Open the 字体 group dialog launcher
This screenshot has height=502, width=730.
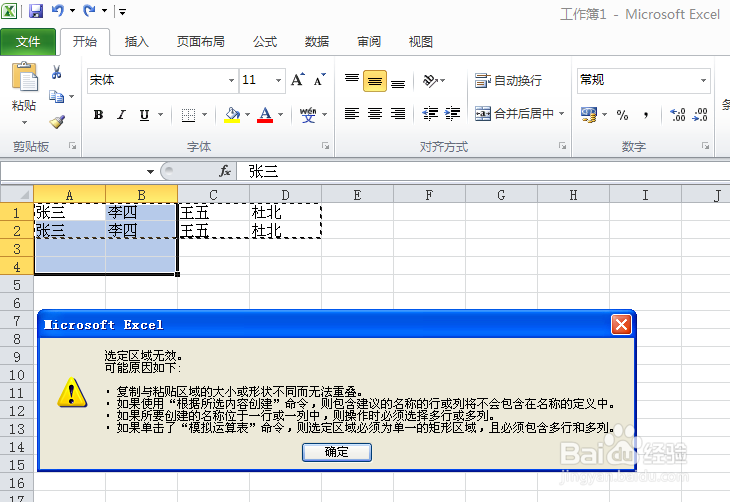pos(325,146)
